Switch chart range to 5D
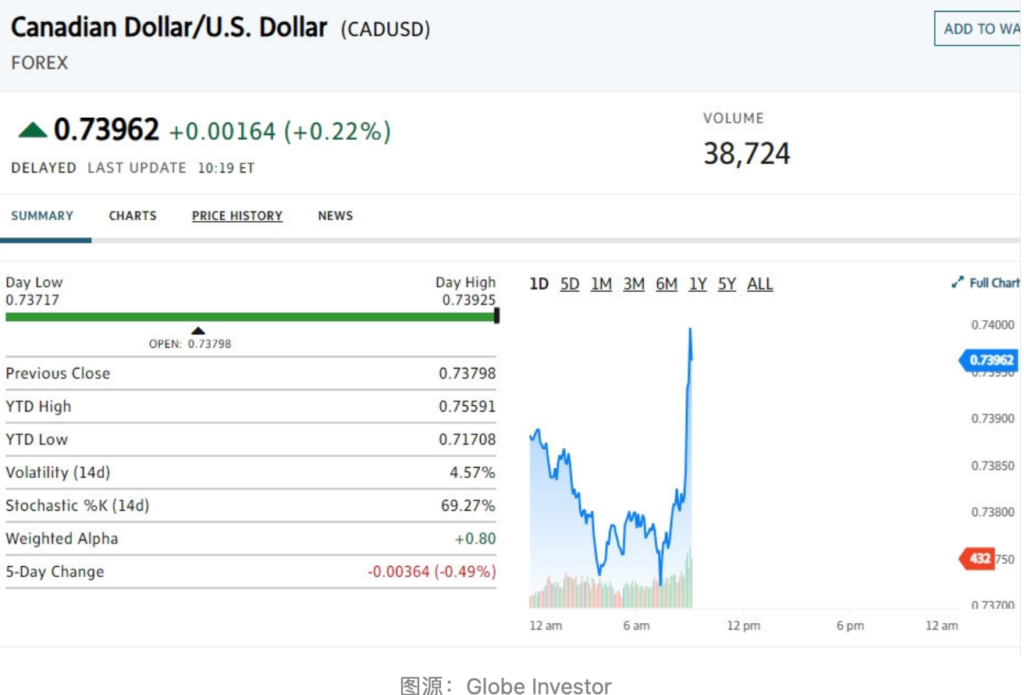This screenshot has width=1024, height=695. tap(570, 284)
